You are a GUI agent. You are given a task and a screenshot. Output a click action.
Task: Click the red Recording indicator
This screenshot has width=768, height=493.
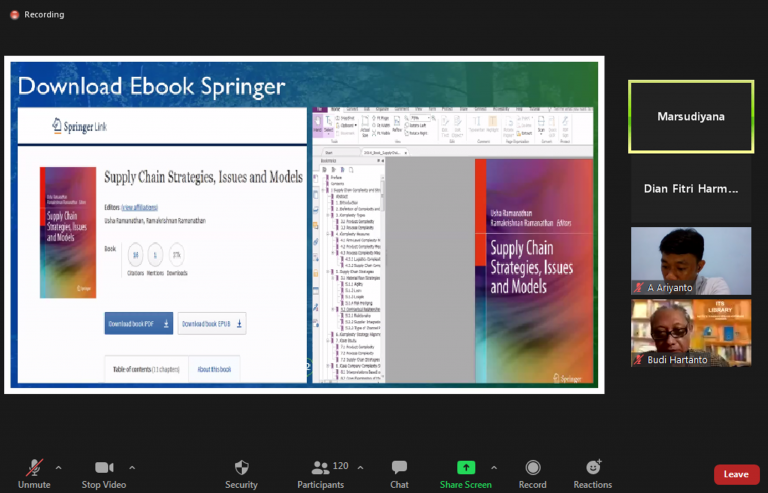pos(14,15)
